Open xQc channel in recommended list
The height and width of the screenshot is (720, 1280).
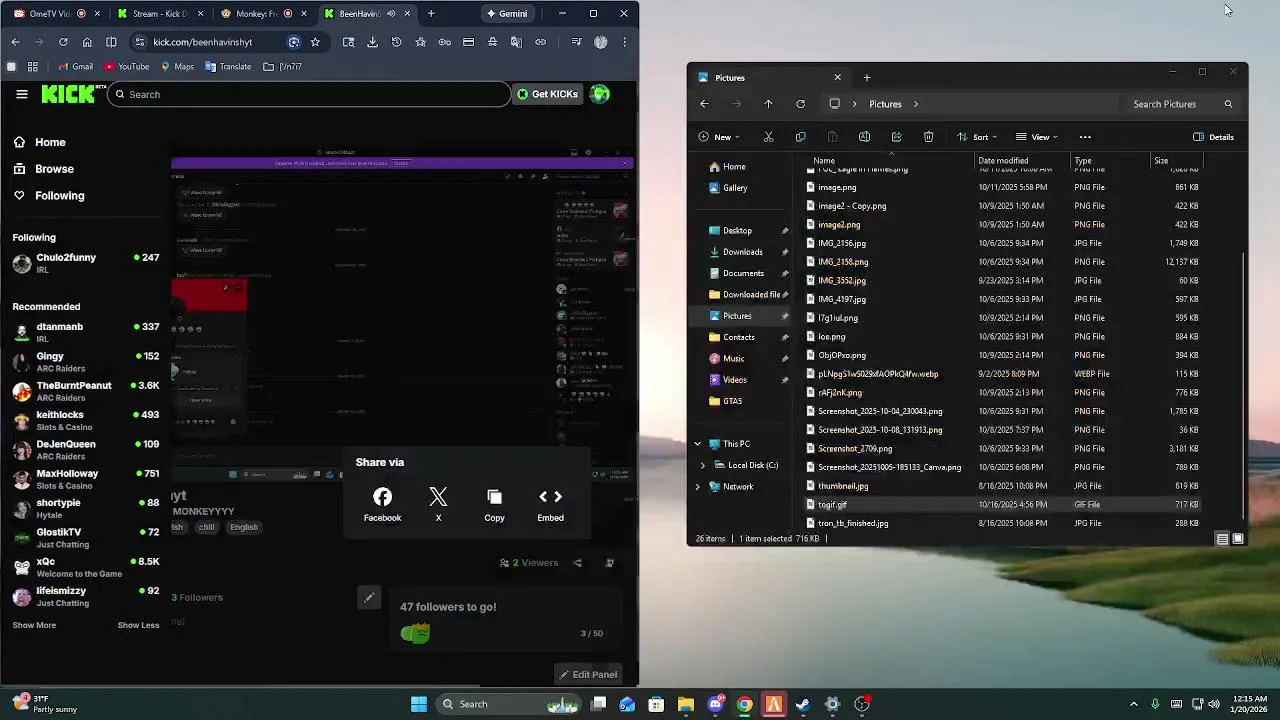[x=86, y=567]
